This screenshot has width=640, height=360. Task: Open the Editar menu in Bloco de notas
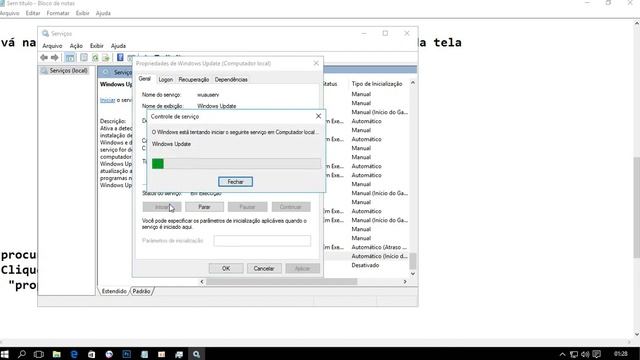click(x=33, y=13)
